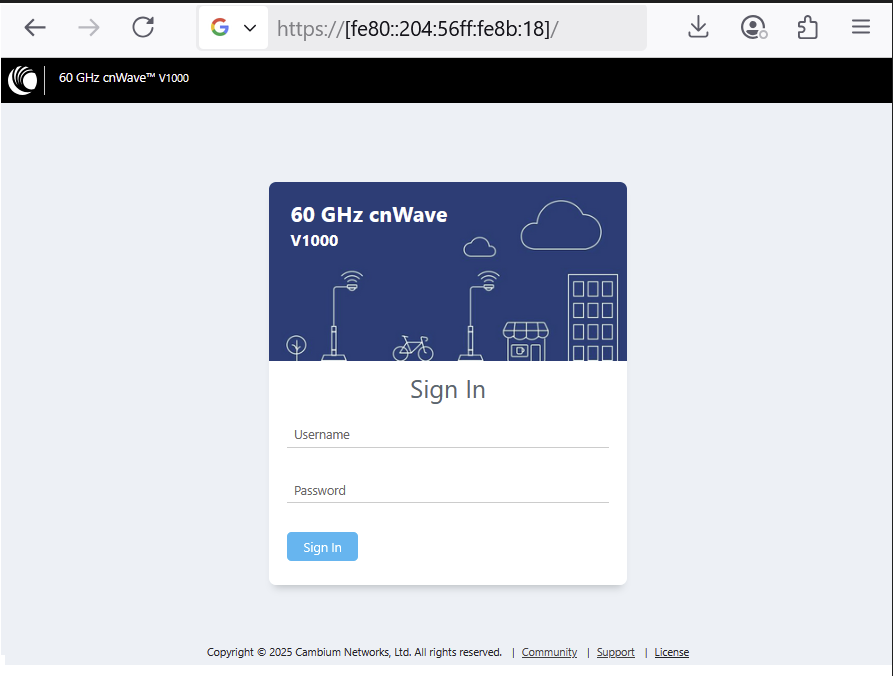Click the blue Sign In button

click(322, 547)
